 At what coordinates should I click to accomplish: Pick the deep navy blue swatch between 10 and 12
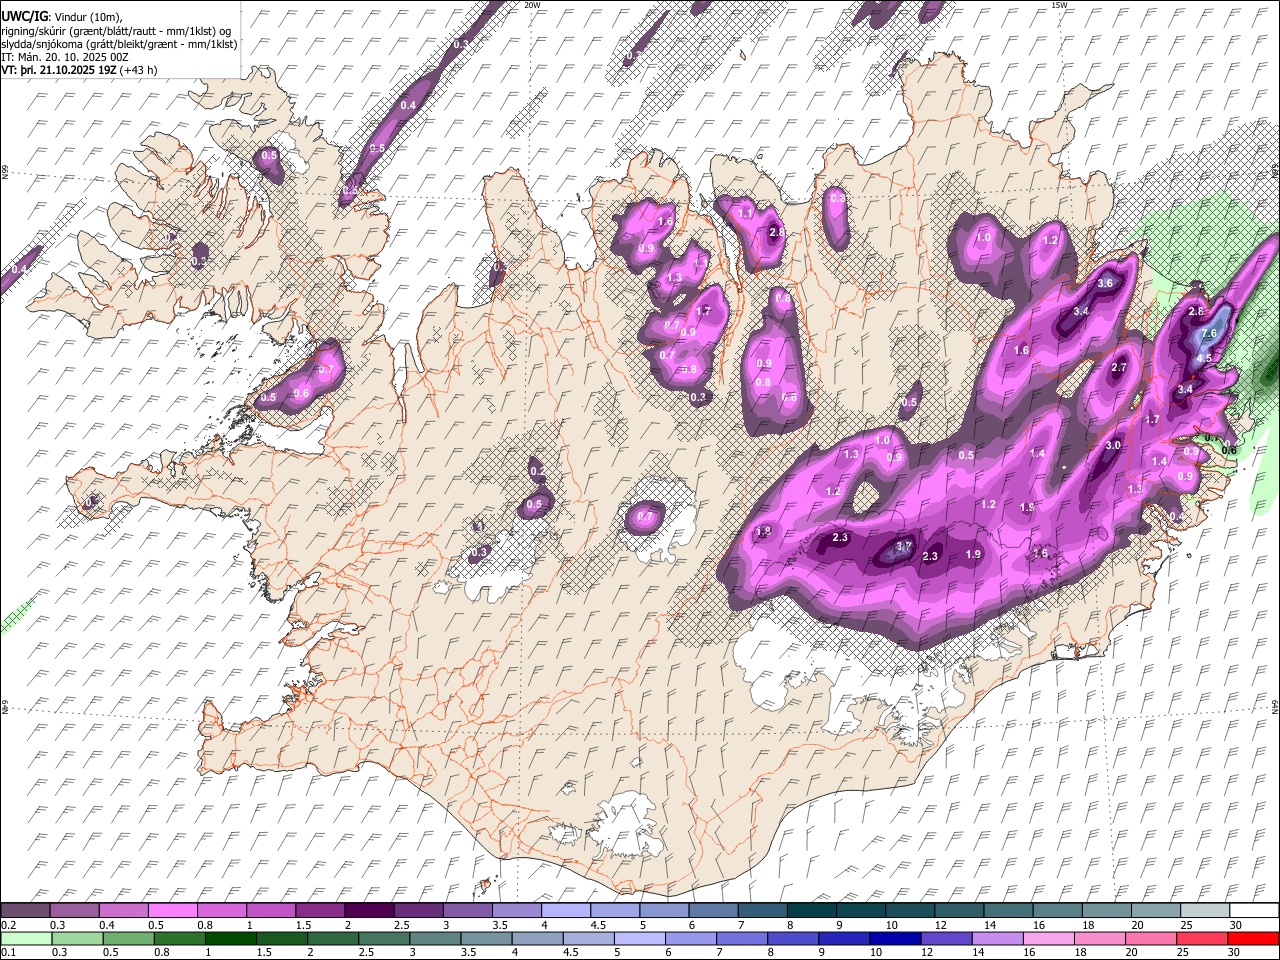tap(895, 938)
